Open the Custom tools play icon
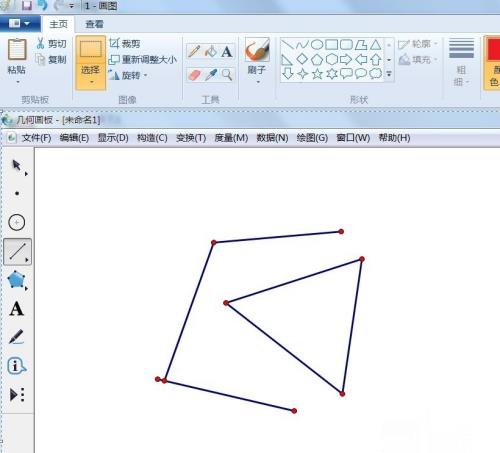 [x=17, y=395]
